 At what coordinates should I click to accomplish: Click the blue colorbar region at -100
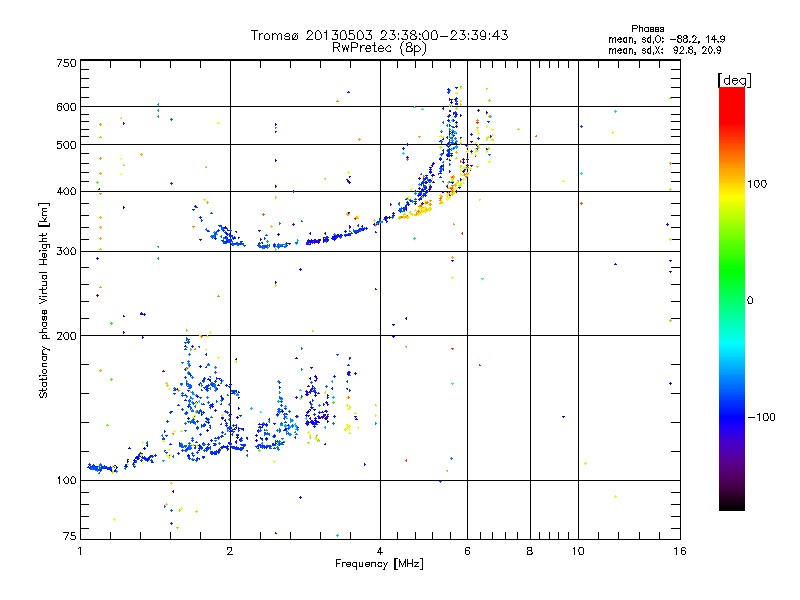click(x=732, y=417)
